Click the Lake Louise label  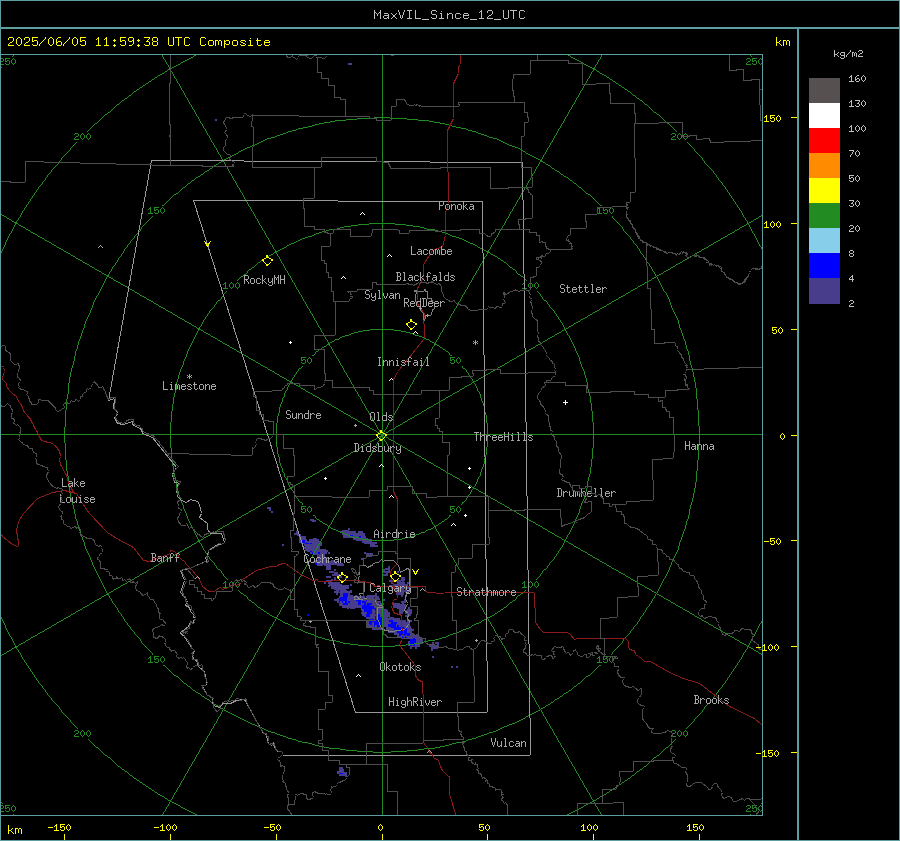77,491
